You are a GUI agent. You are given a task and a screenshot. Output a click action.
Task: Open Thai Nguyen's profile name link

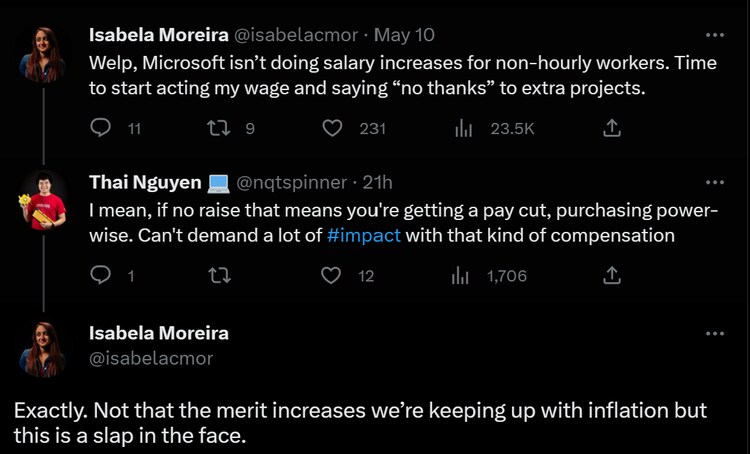[143, 182]
